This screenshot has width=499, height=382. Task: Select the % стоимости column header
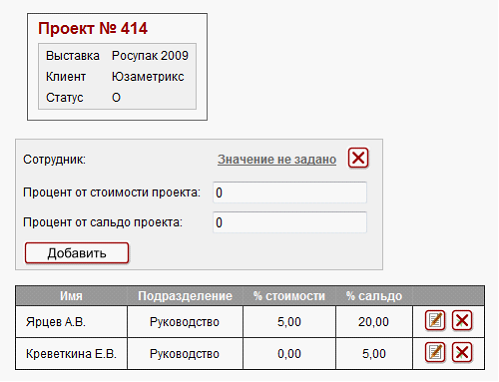tap(289, 296)
